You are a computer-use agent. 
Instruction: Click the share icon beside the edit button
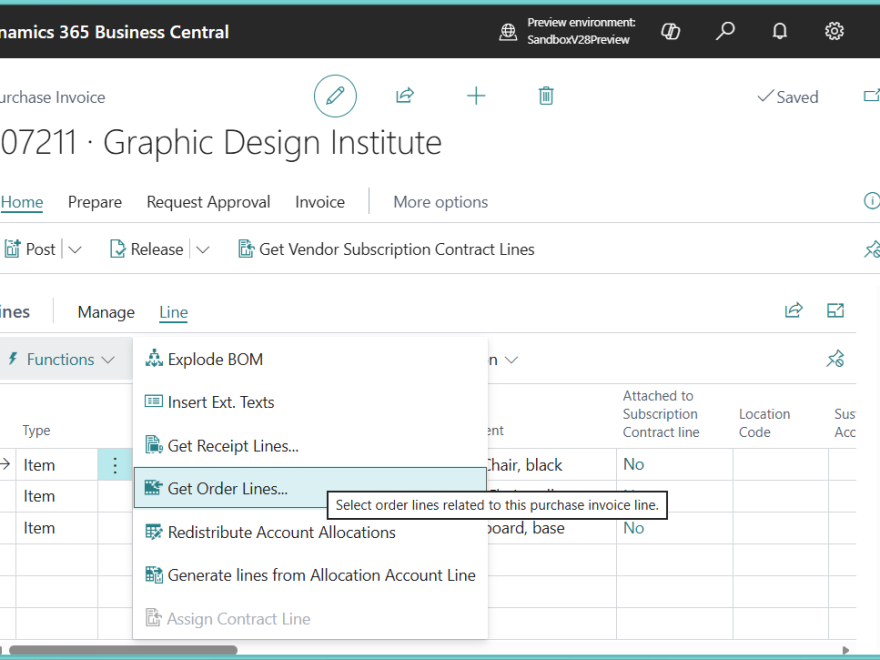pos(405,96)
